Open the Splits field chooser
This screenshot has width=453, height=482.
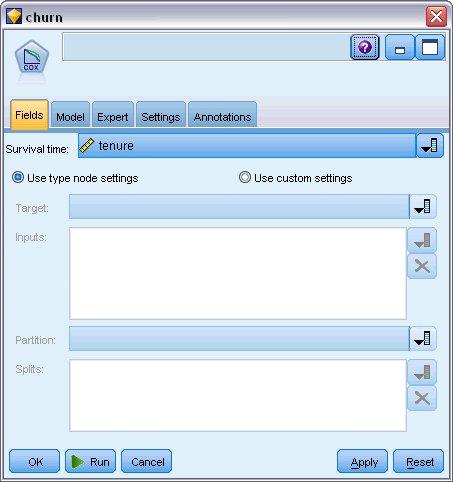coord(422,372)
